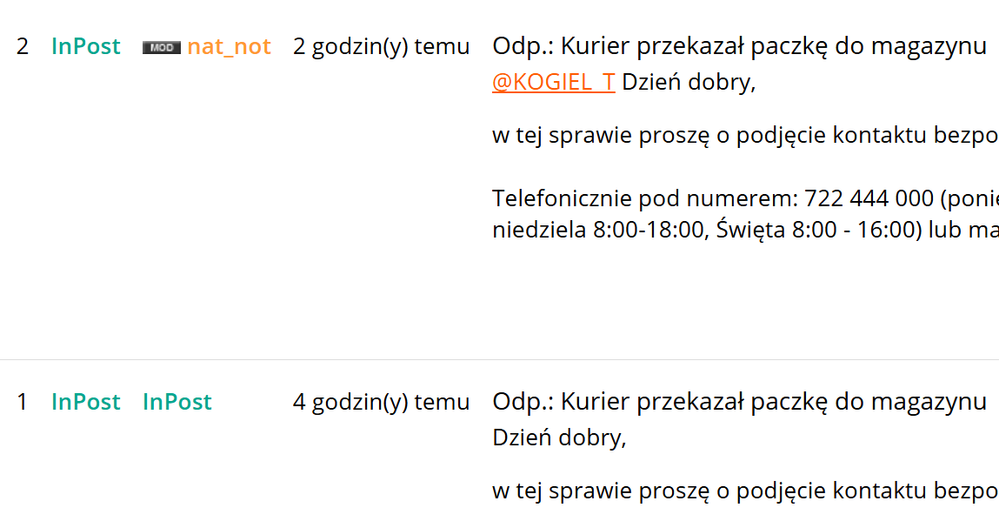Open nat_not's user profile
Screen dimensions: 999x522
pyautogui.click(x=229, y=47)
